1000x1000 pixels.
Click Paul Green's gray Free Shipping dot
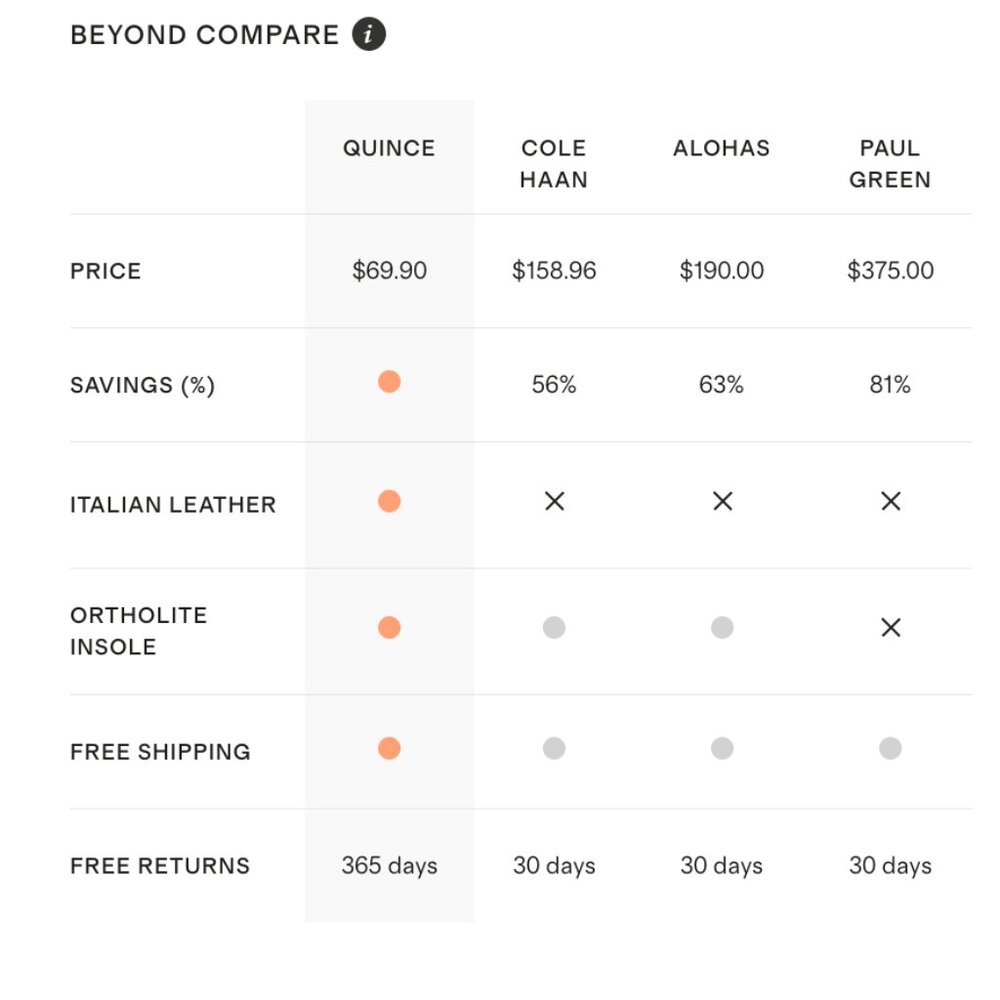point(890,748)
